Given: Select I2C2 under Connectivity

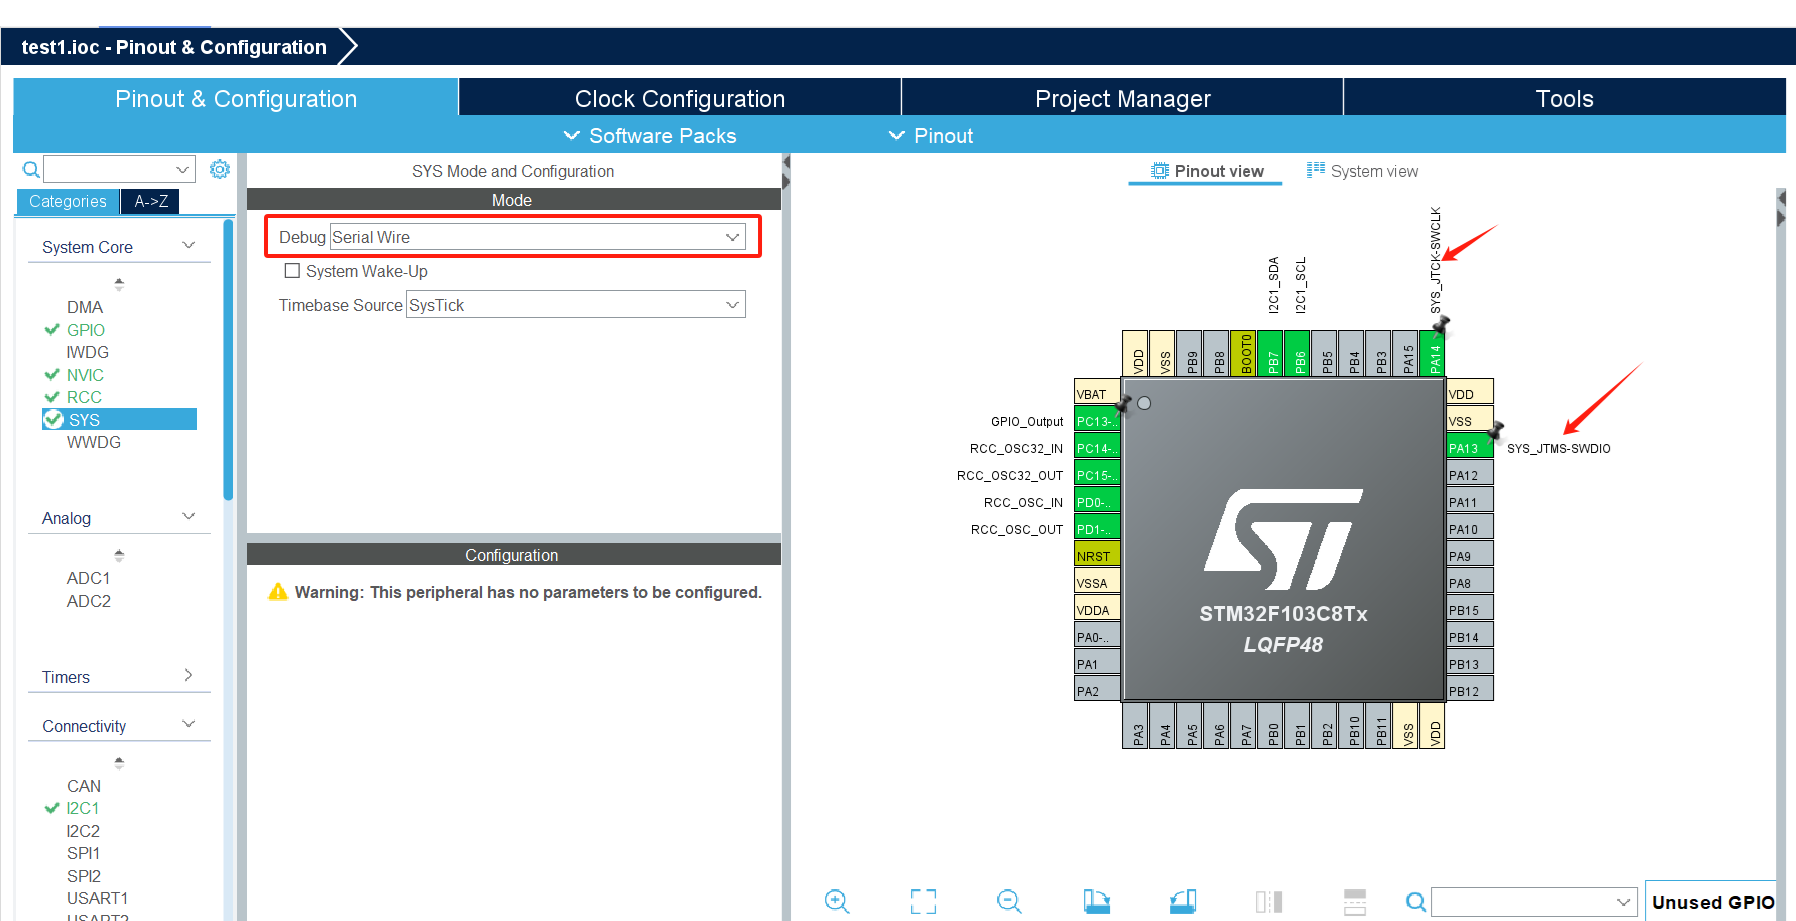Looking at the screenshot, I should pyautogui.click(x=83, y=831).
